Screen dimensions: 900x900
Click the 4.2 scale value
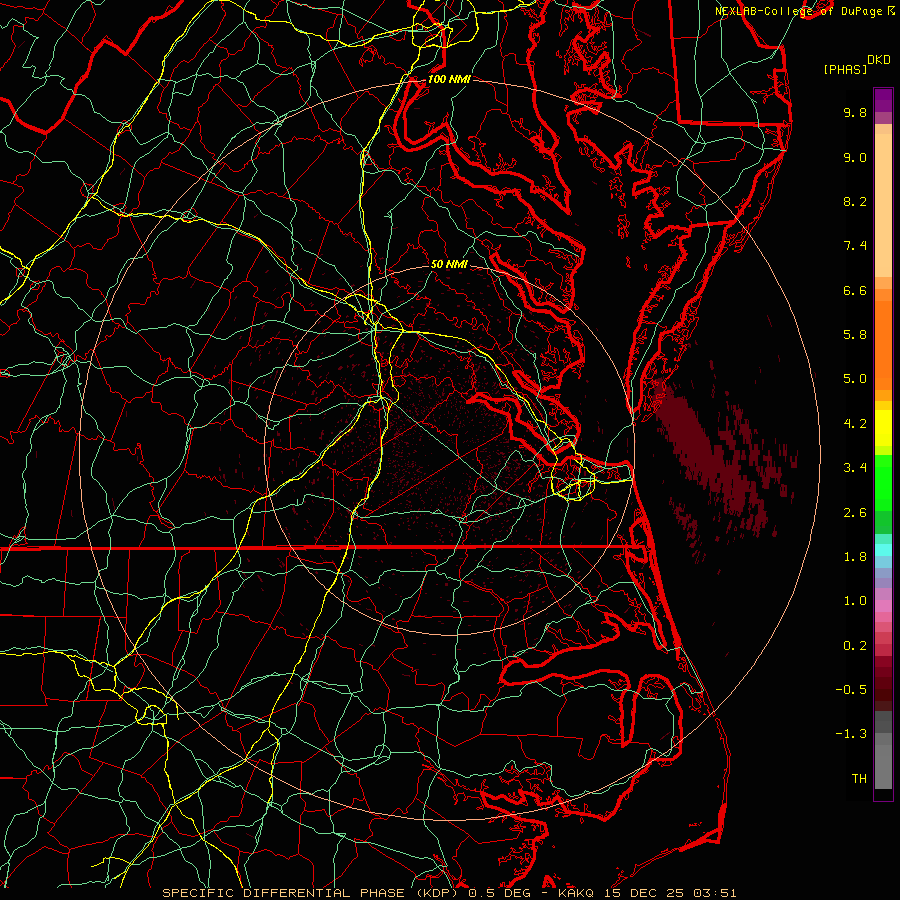[855, 424]
